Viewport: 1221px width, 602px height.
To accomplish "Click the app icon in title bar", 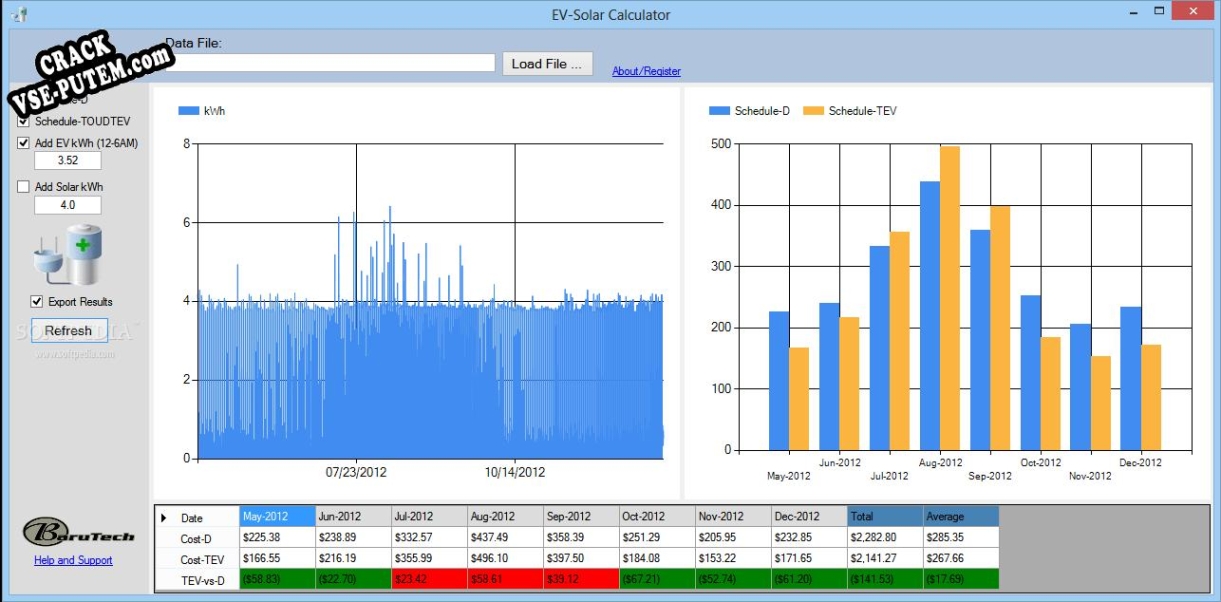I will coord(19,14).
